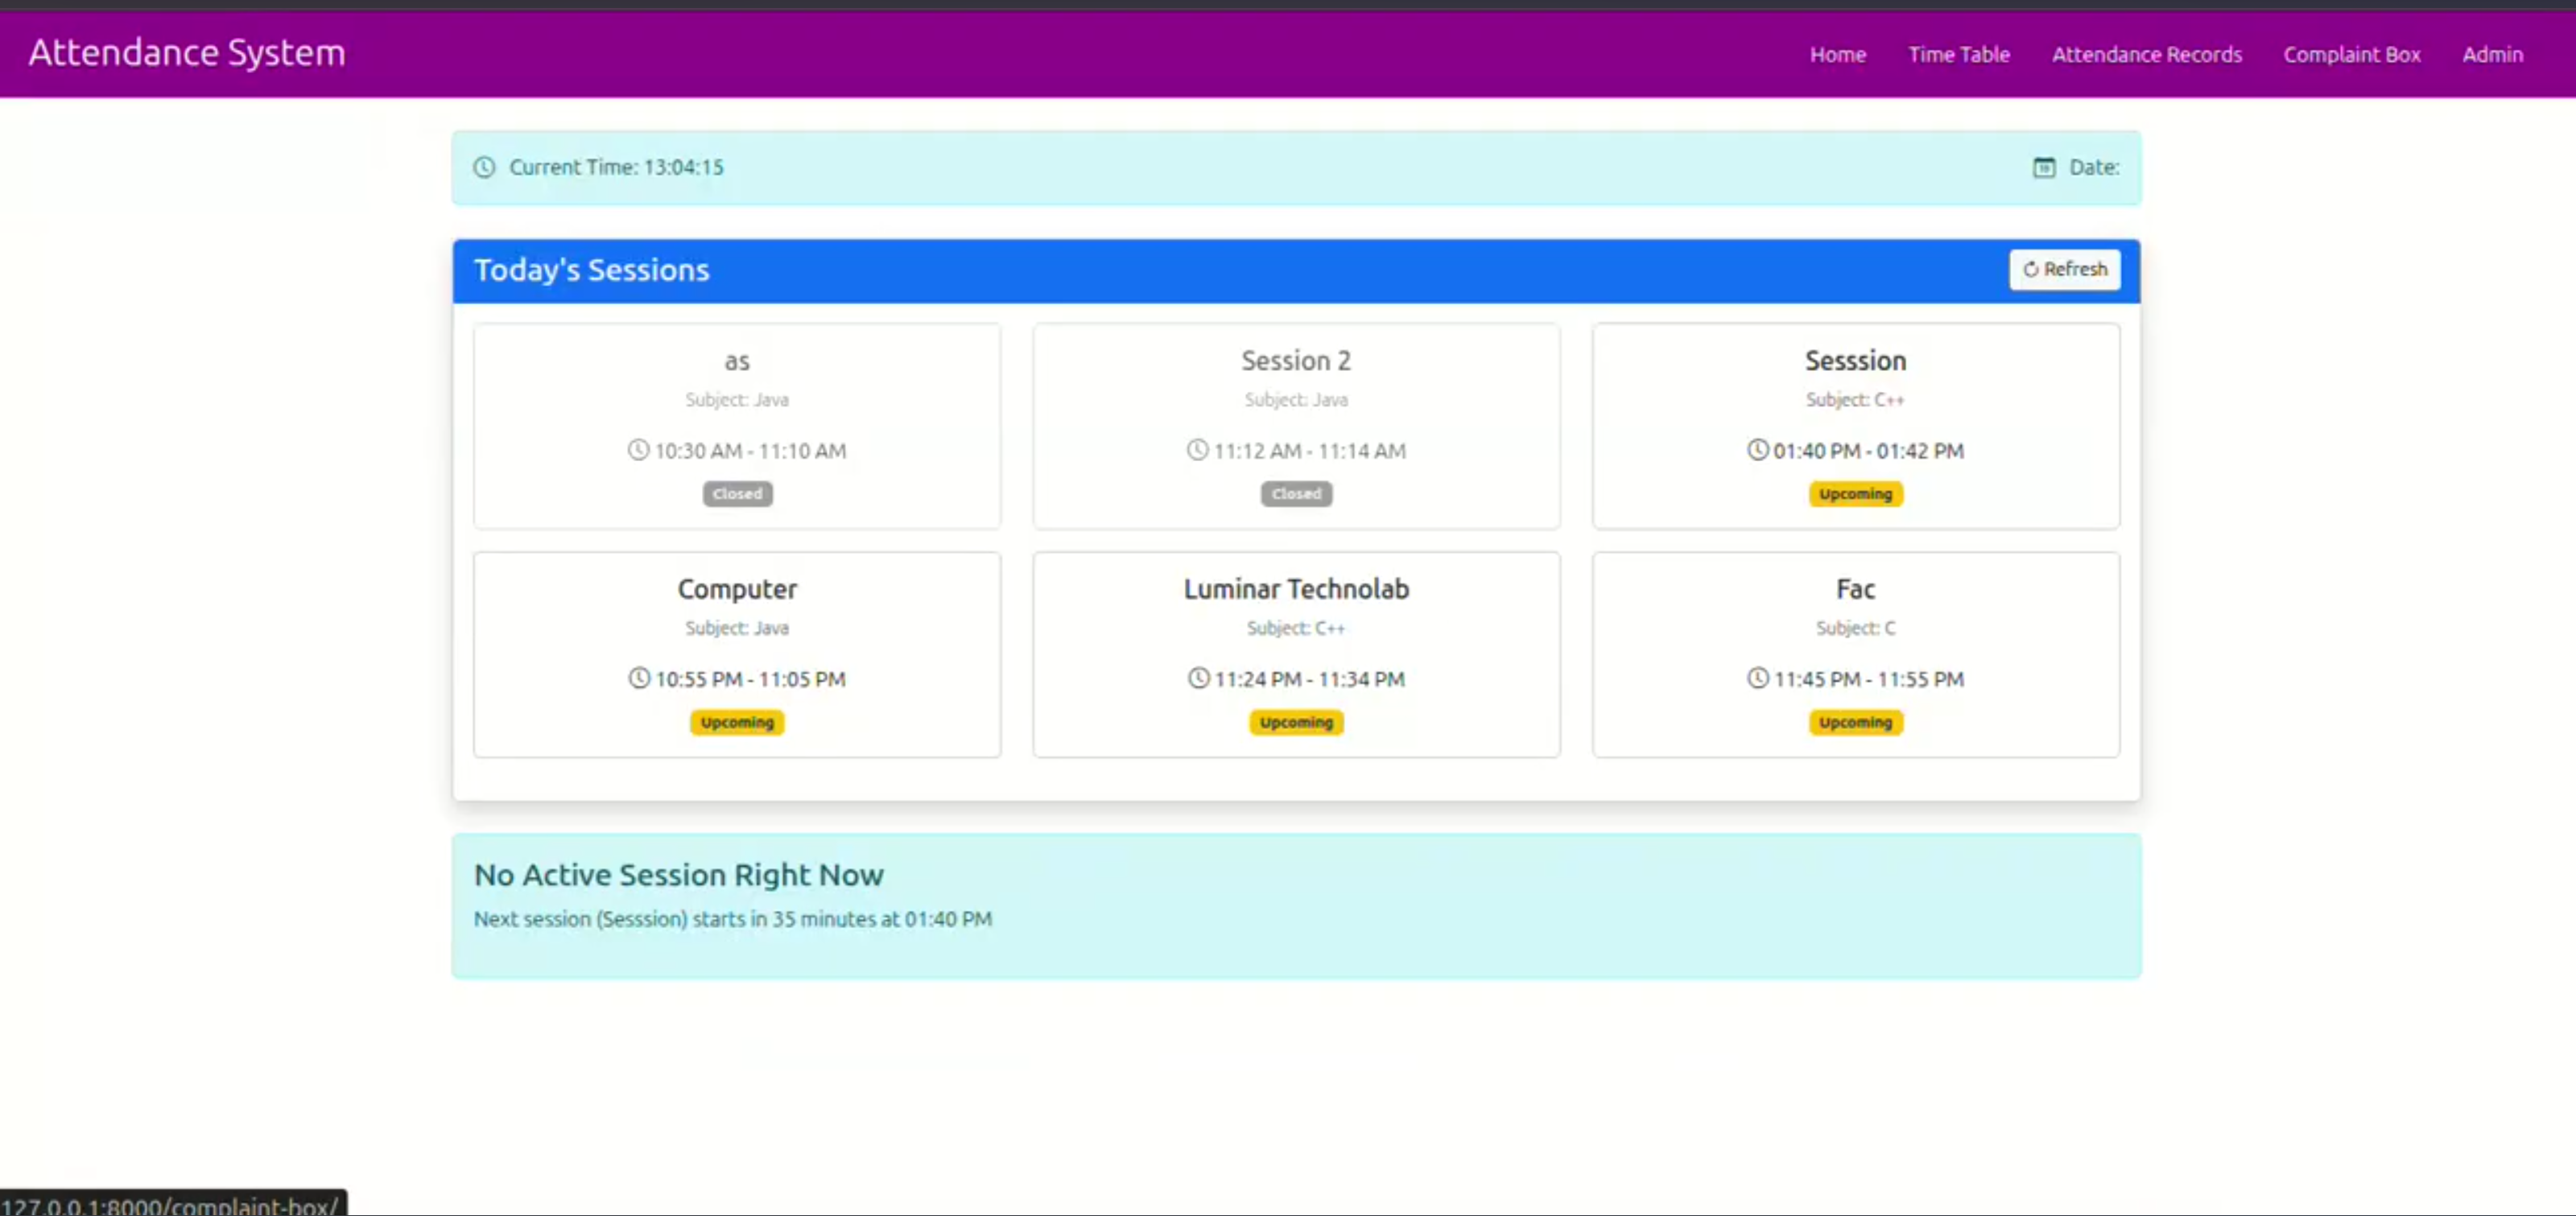Click the time range 11:24 PM - 11:34 PM
The width and height of the screenshot is (2576, 1216).
[1309, 679]
